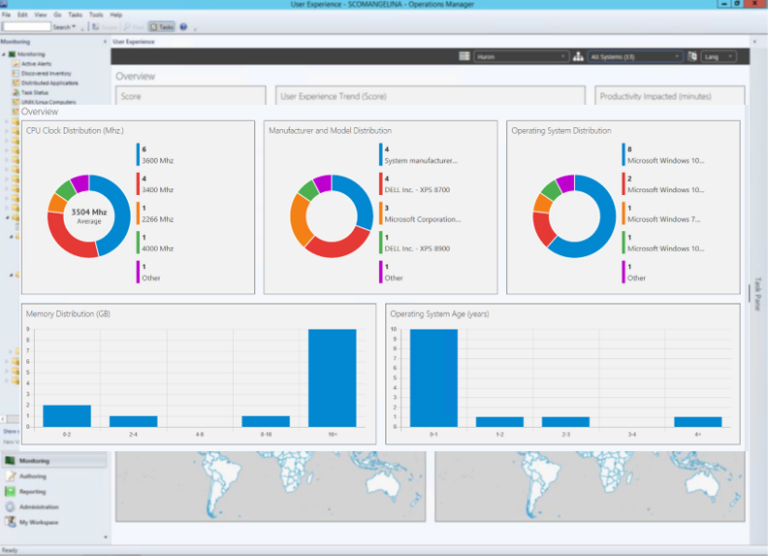Open the Tools menu
768x556 pixels.
coord(96,15)
